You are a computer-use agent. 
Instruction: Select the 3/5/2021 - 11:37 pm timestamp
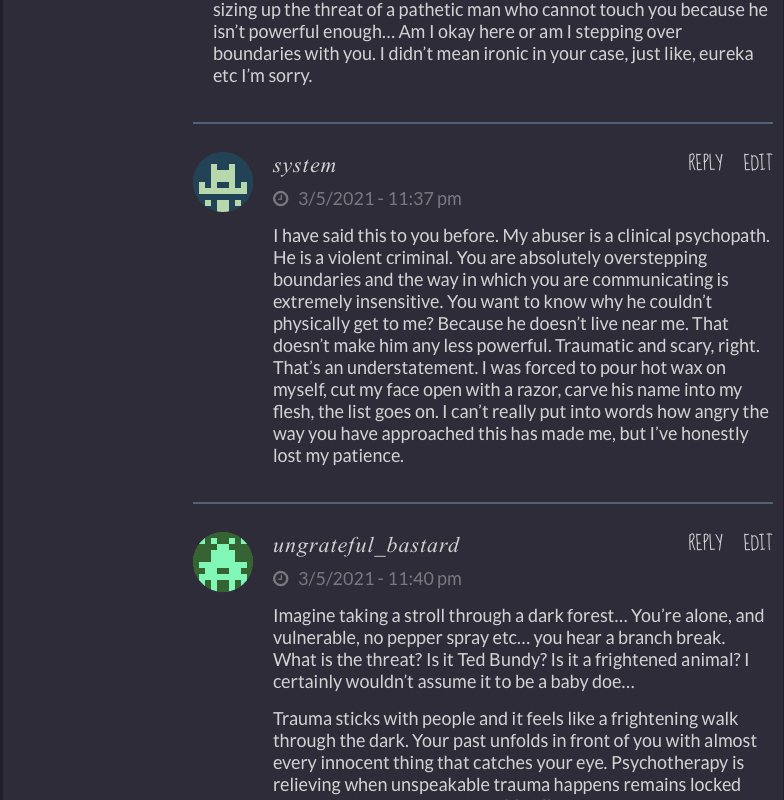(x=379, y=198)
